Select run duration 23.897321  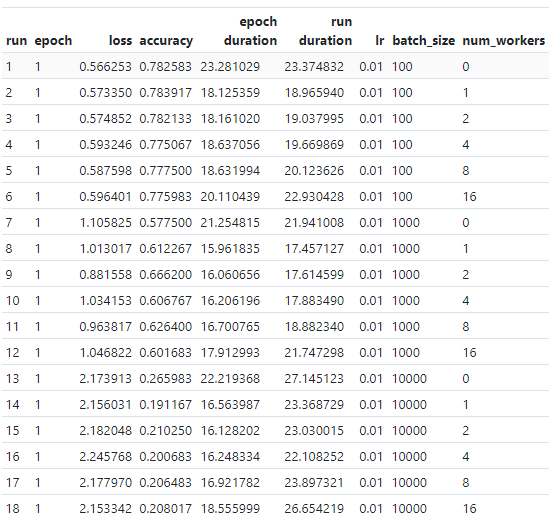[314, 483]
